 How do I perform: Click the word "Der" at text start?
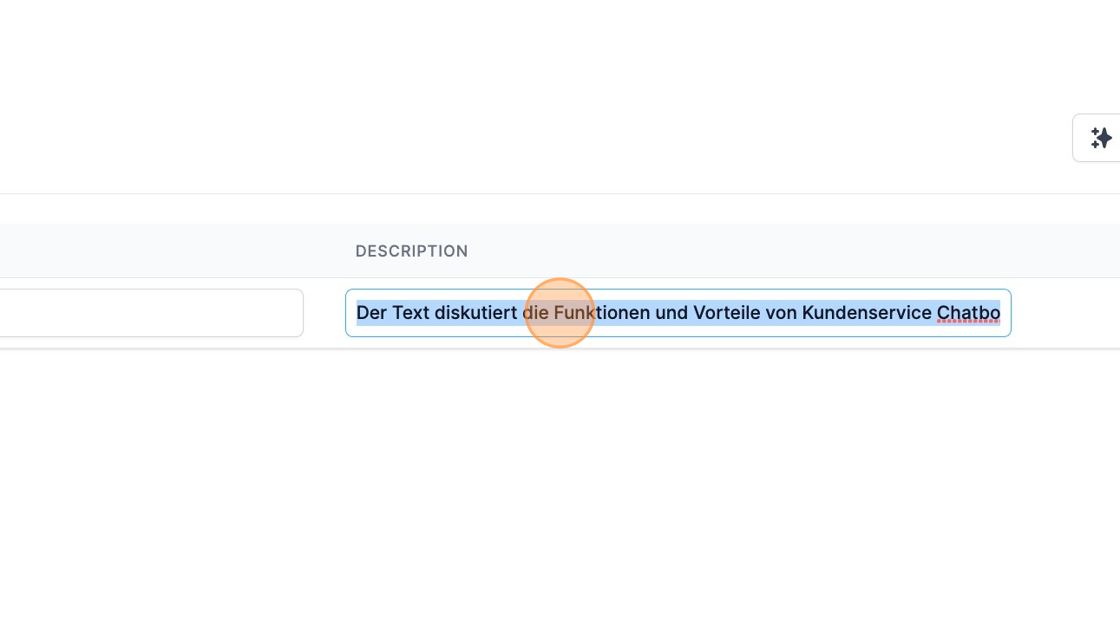click(371, 313)
